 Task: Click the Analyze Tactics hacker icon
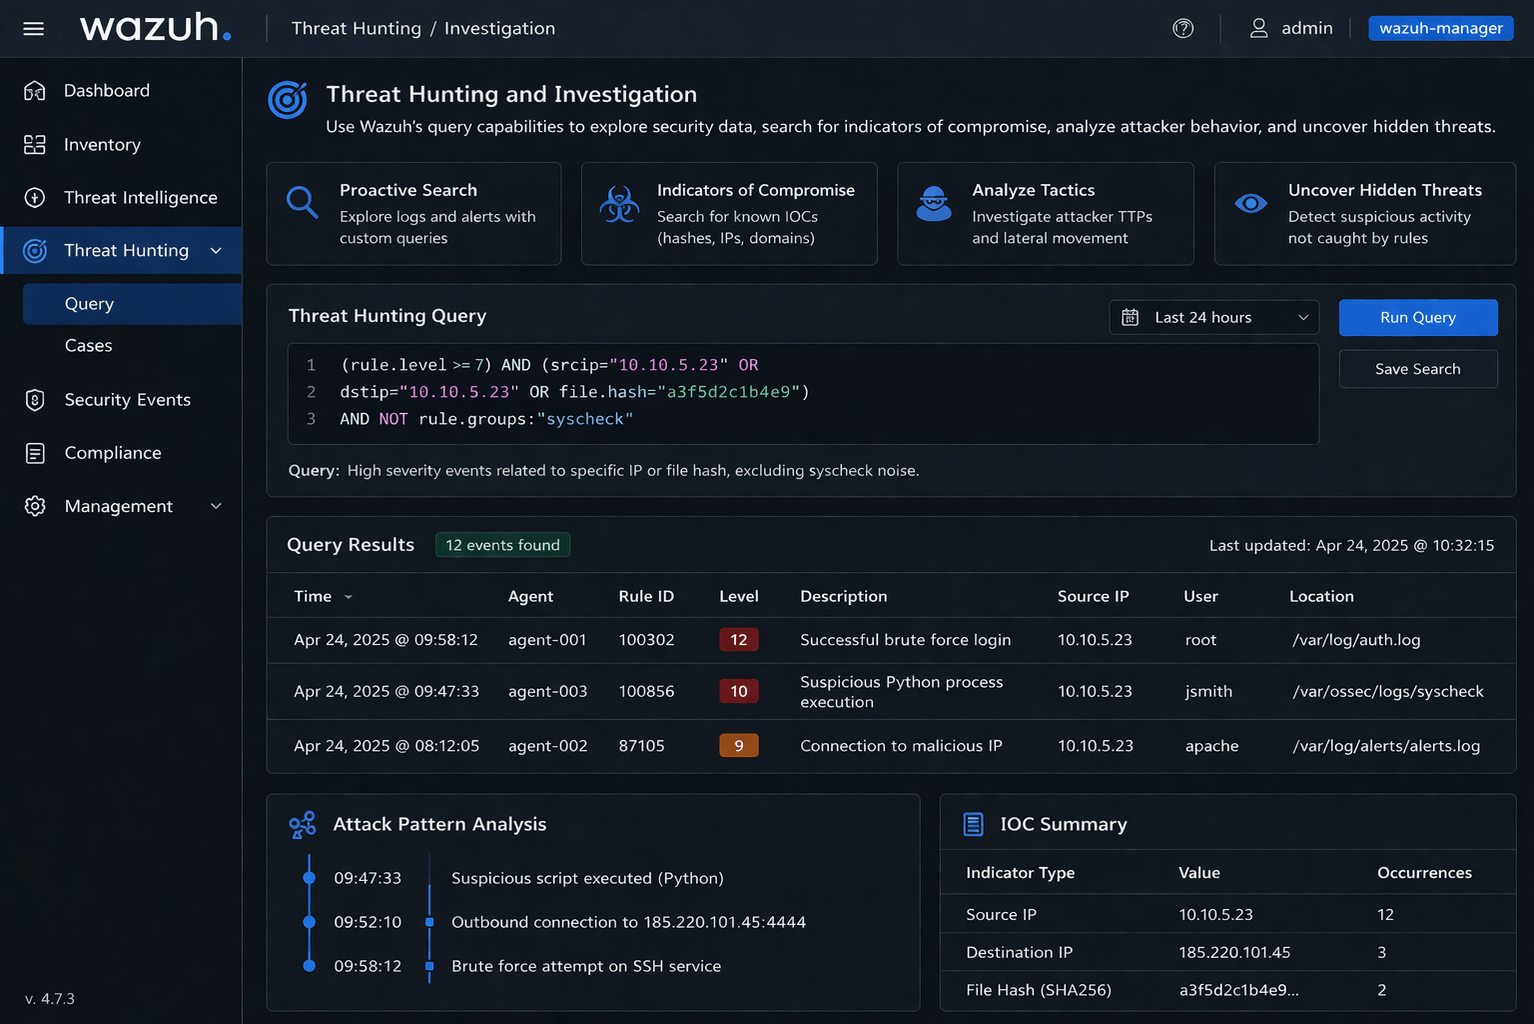934,204
